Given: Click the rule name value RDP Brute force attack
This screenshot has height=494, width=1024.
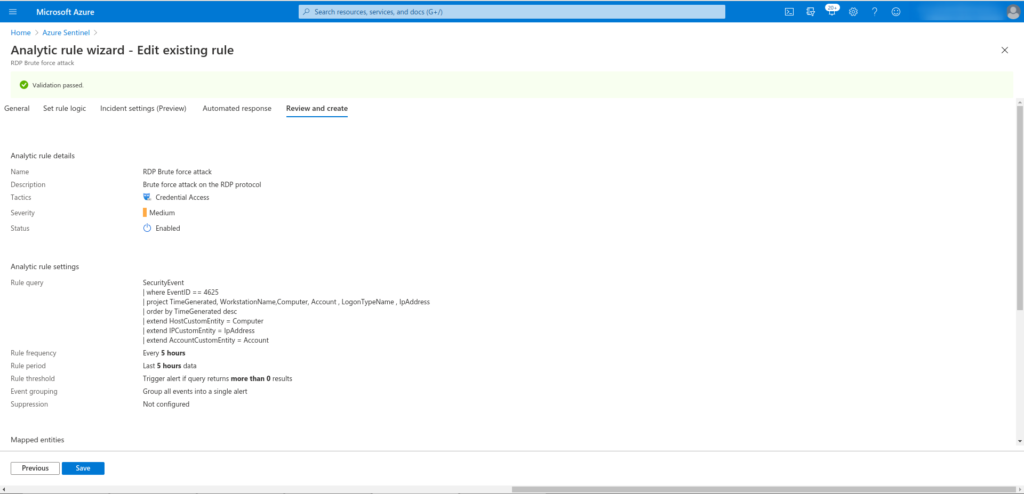Looking at the screenshot, I should [177, 172].
